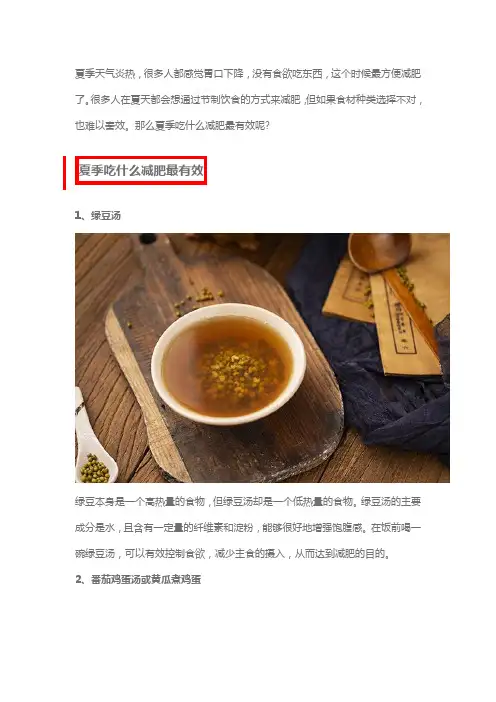Click the line starting 绿豆本身是一个高热量
The height and width of the screenshot is (702, 496).
248,501
